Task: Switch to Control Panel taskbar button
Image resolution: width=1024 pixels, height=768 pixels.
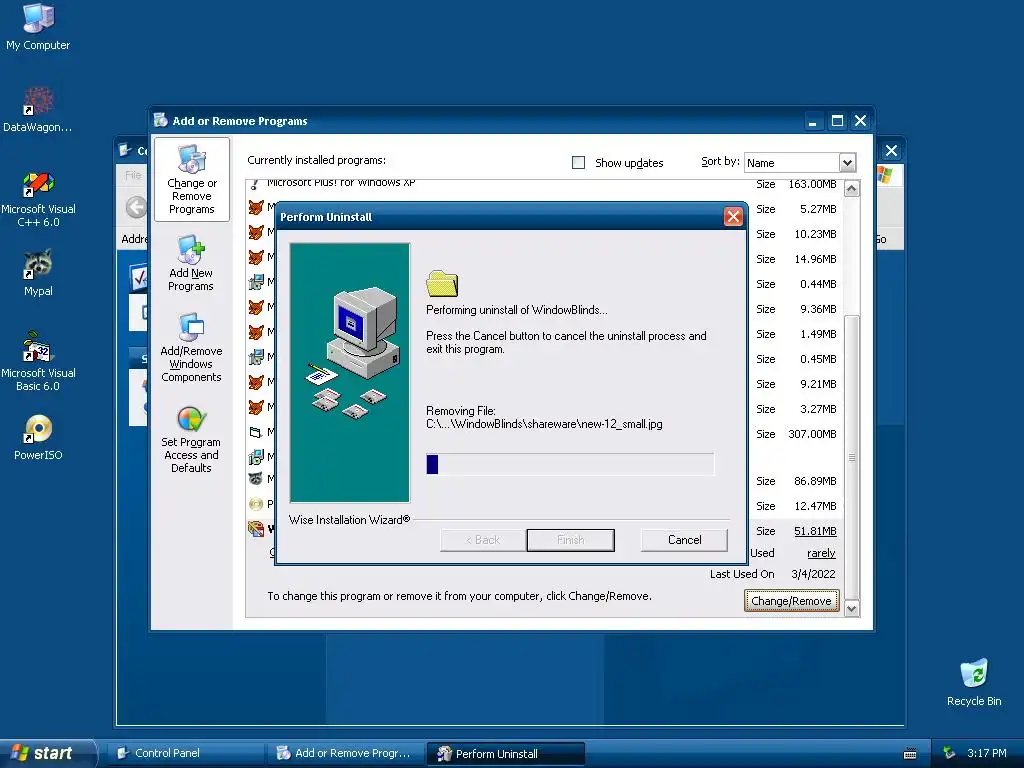Action: pyautogui.click(x=186, y=753)
